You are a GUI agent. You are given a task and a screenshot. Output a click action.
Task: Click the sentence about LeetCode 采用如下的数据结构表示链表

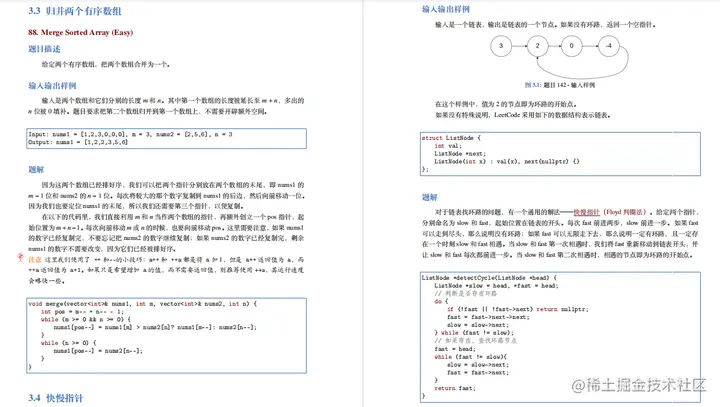click(x=523, y=115)
